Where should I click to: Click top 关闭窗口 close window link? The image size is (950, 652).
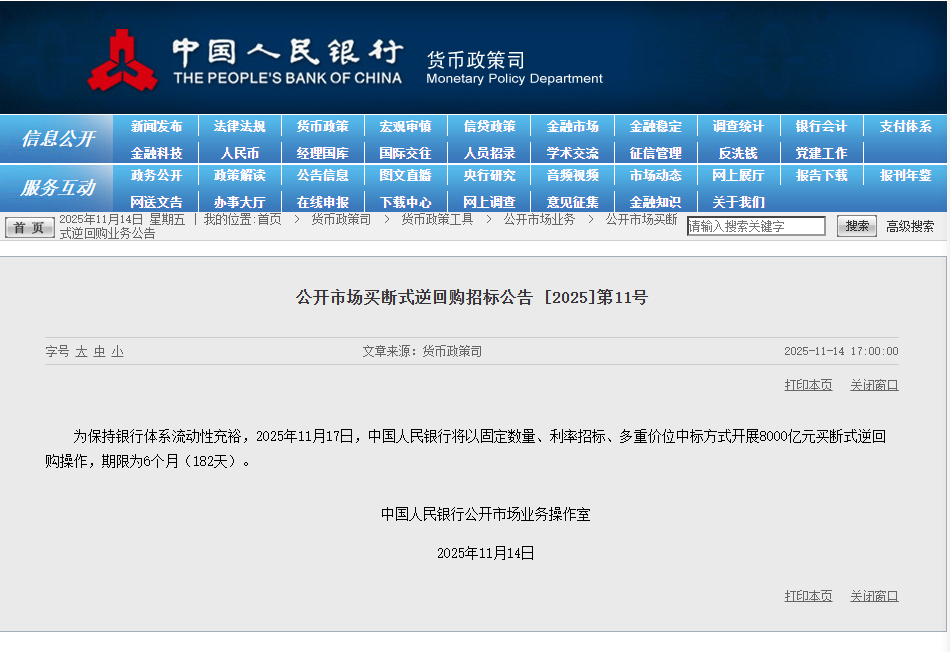(874, 385)
